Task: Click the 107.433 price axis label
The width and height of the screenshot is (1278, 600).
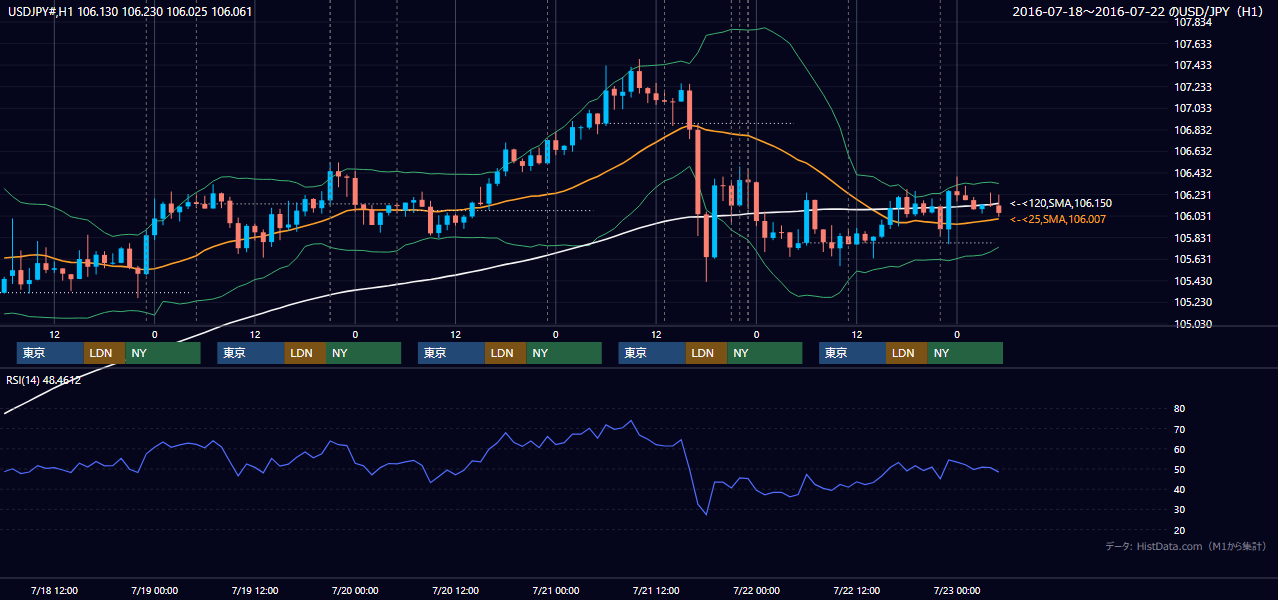Action: tap(1195, 65)
